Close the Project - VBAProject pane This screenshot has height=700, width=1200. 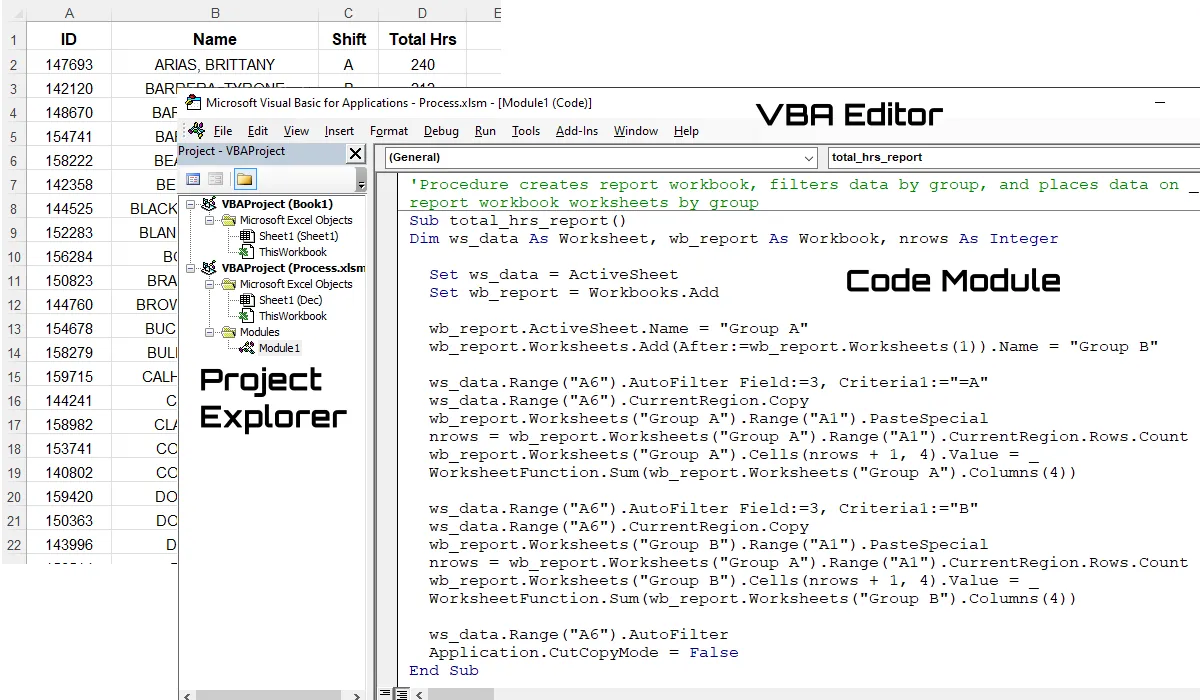point(355,153)
